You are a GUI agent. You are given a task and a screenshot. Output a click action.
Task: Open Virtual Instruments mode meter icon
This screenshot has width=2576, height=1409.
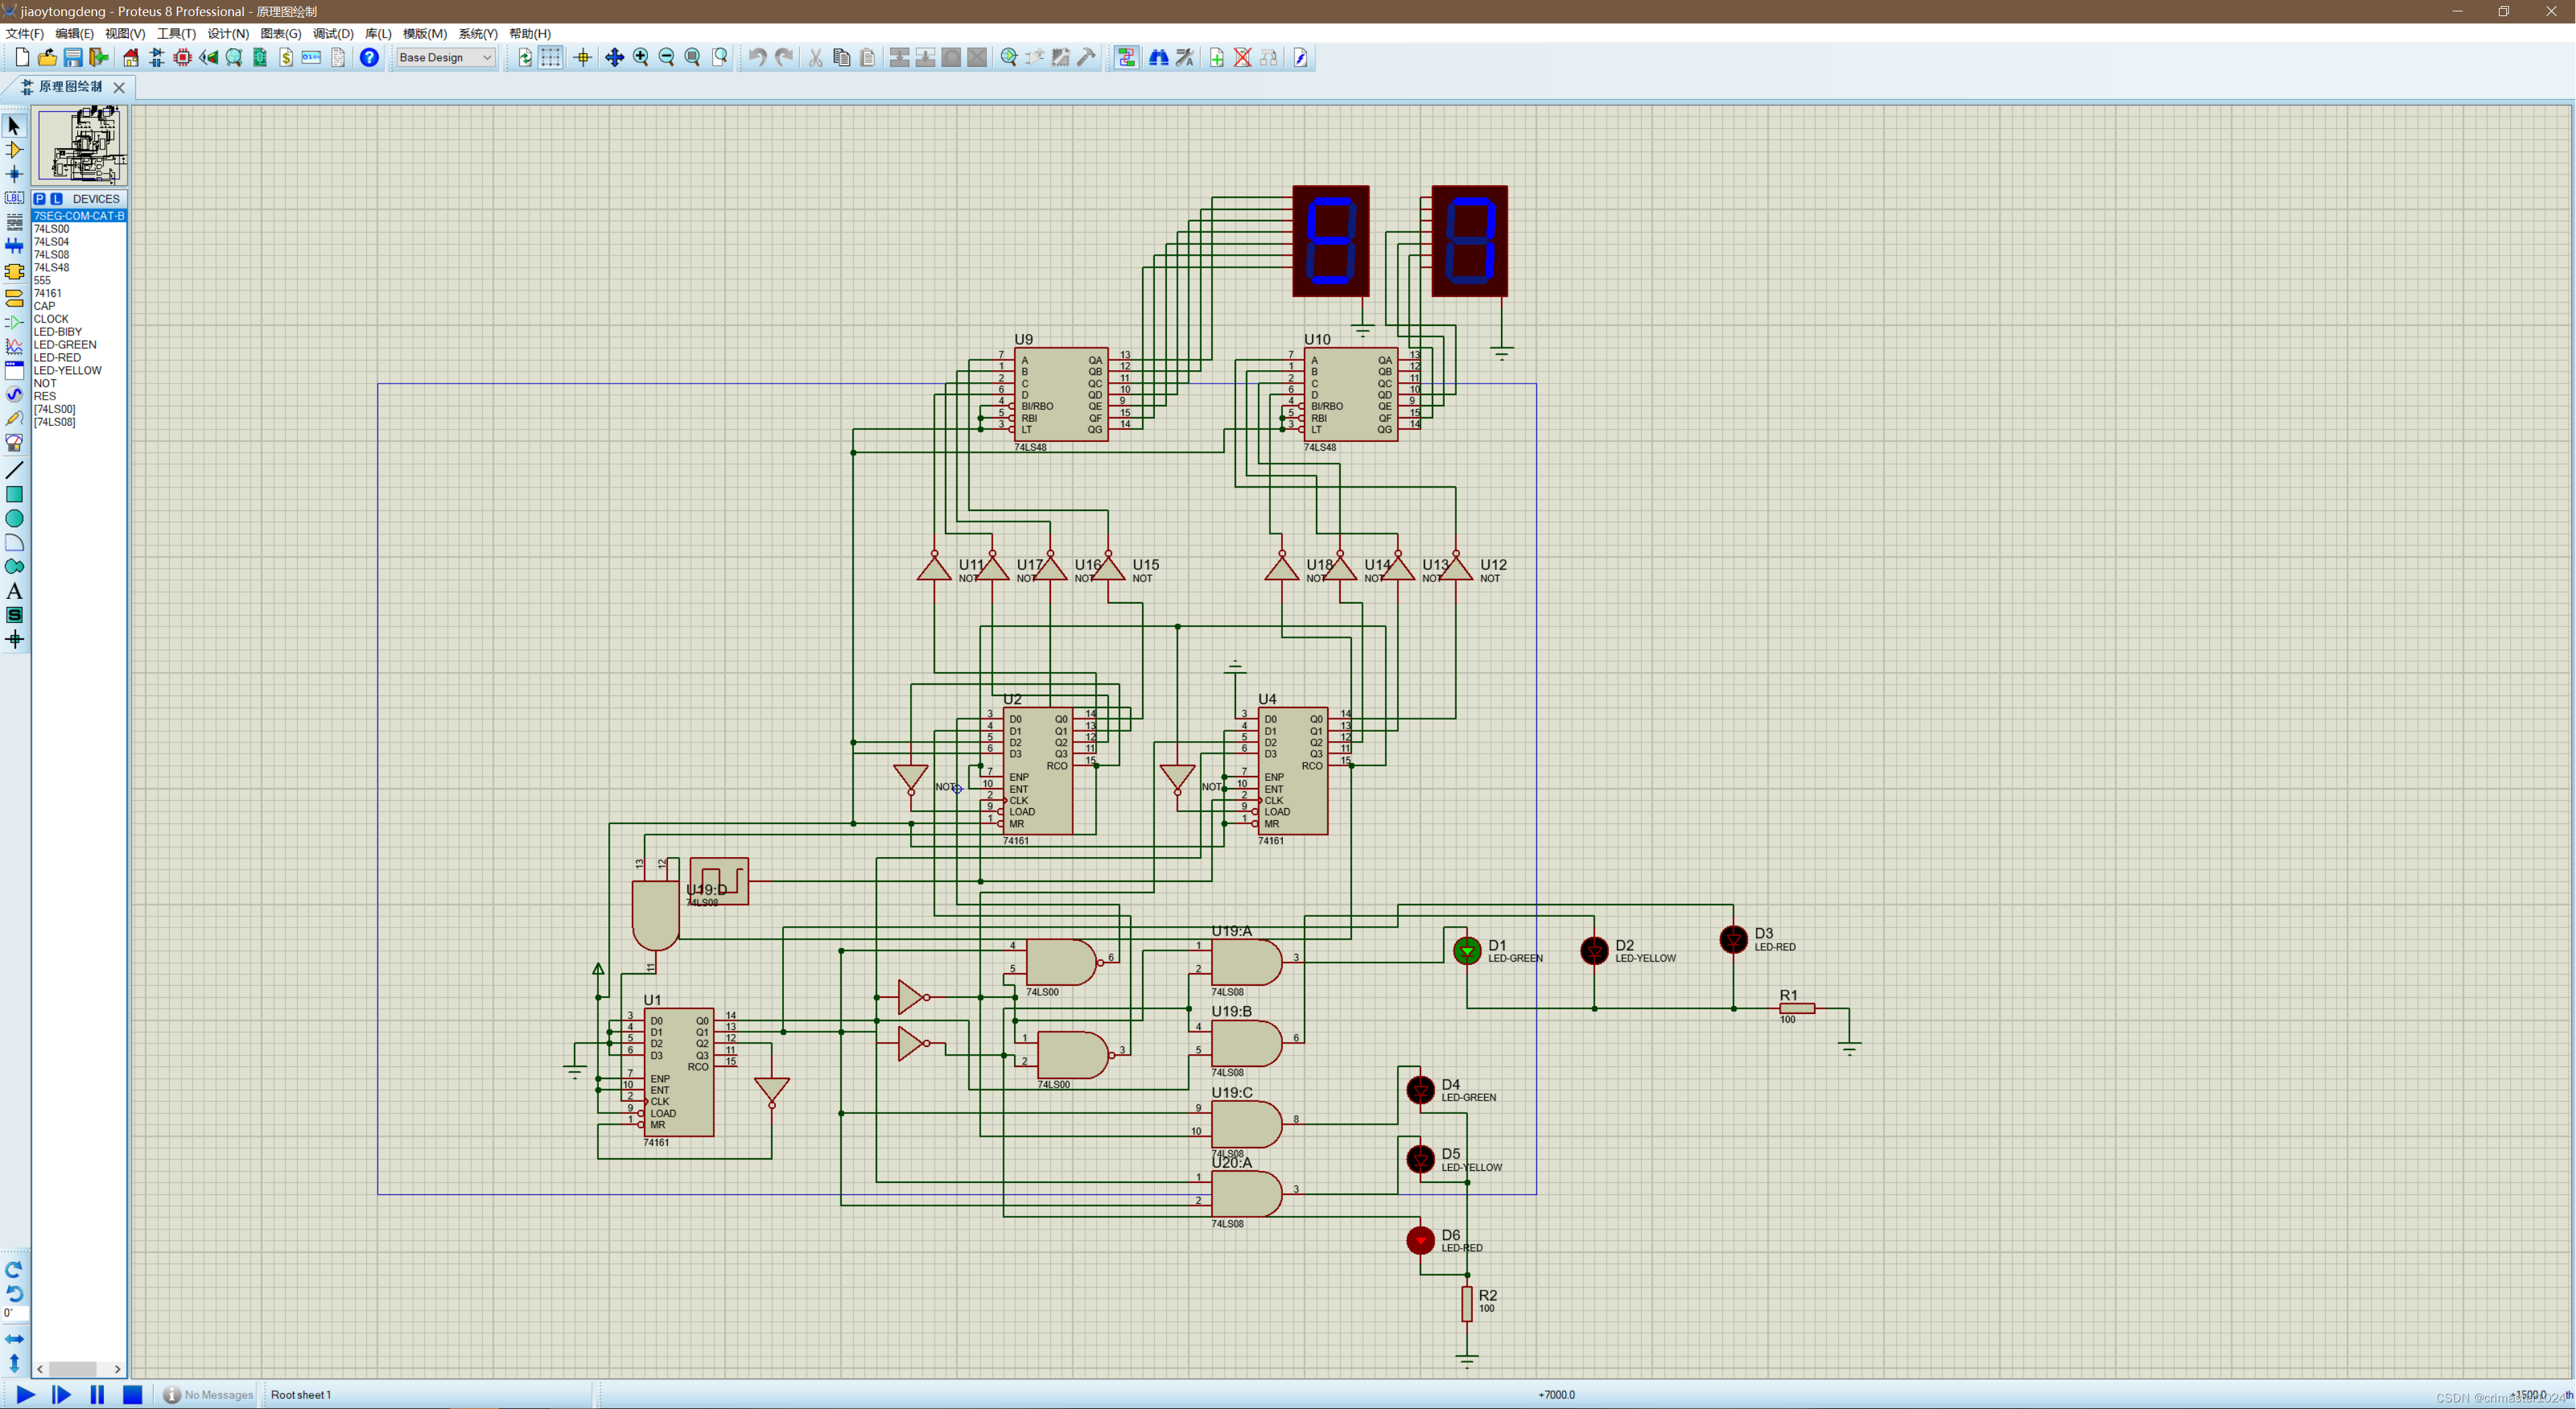pyautogui.click(x=14, y=442)
